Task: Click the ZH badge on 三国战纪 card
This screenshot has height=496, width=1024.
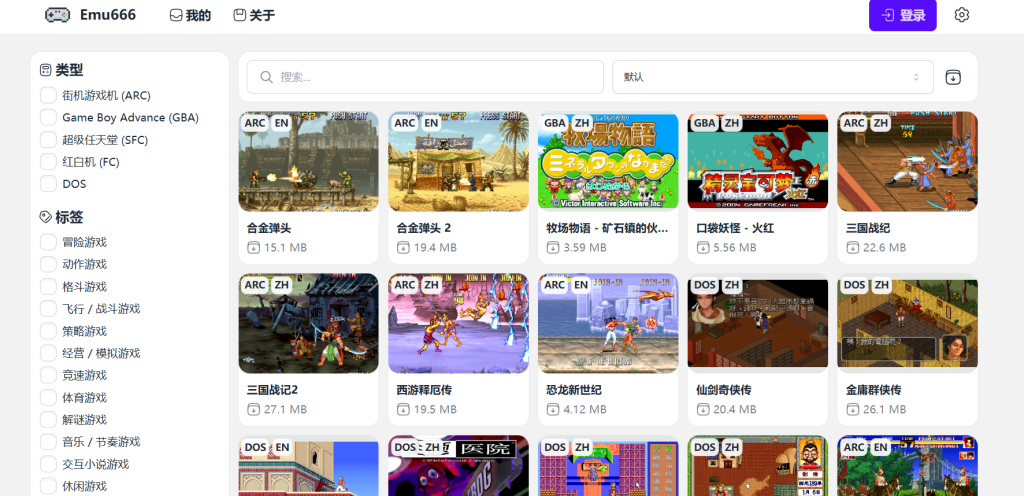Action: pos(882,123)
